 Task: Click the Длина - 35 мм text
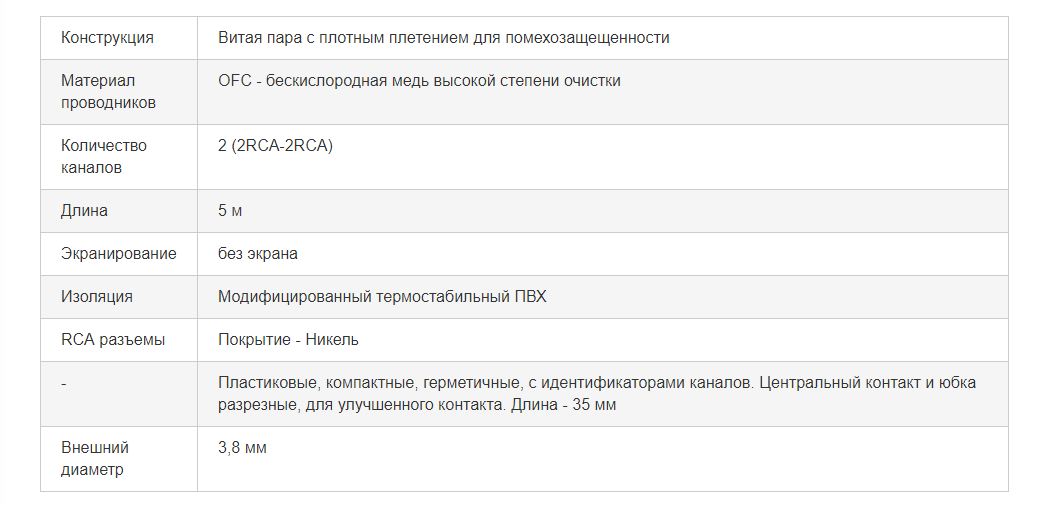coord(563,405)
